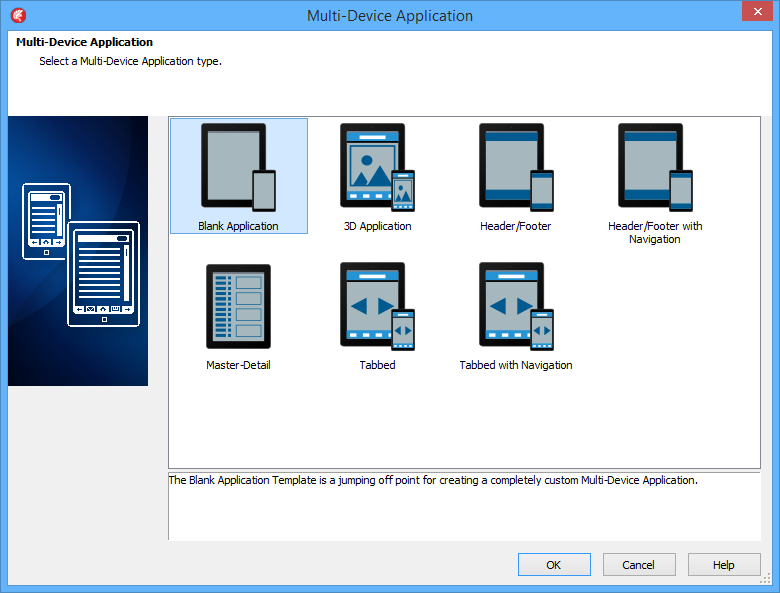Confirm selection with the OK button

pyautogui.click(x=554, y=565)
